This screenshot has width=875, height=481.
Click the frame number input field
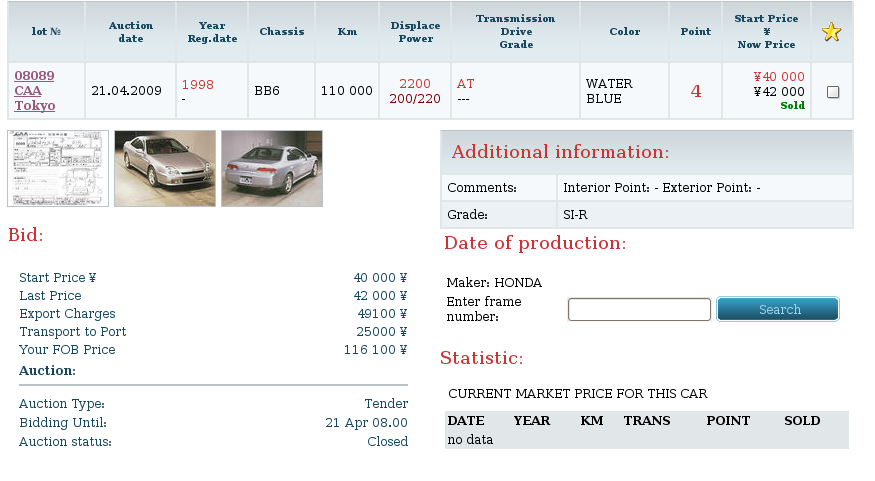point(639,309)
